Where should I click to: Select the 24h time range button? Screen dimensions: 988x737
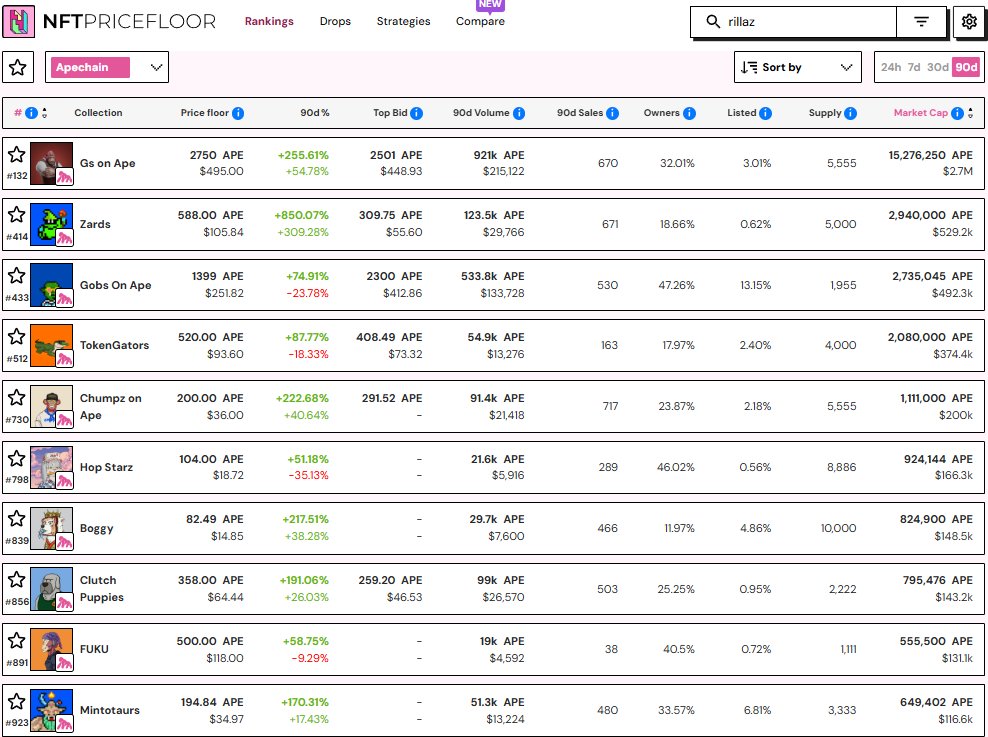pyautogui.click(x=890, y=68)
